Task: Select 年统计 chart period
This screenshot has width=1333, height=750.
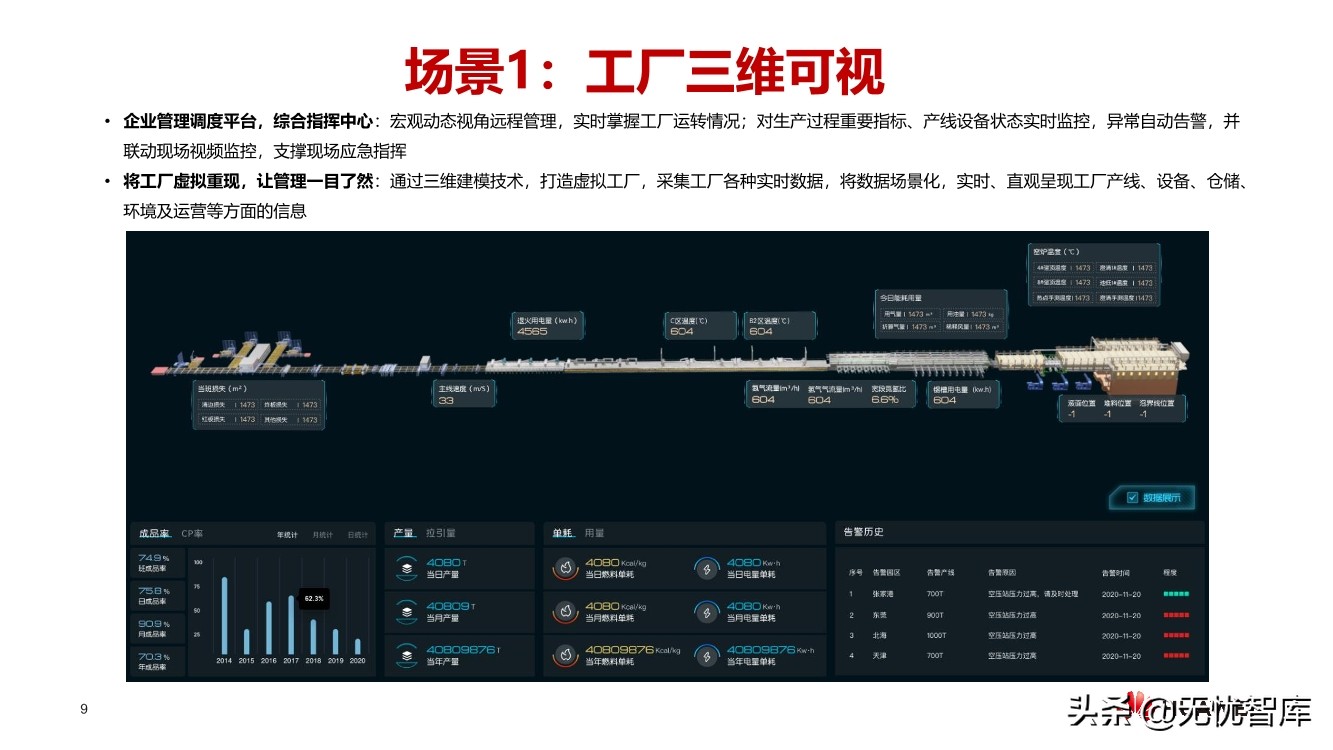Action: pos(288,535)
